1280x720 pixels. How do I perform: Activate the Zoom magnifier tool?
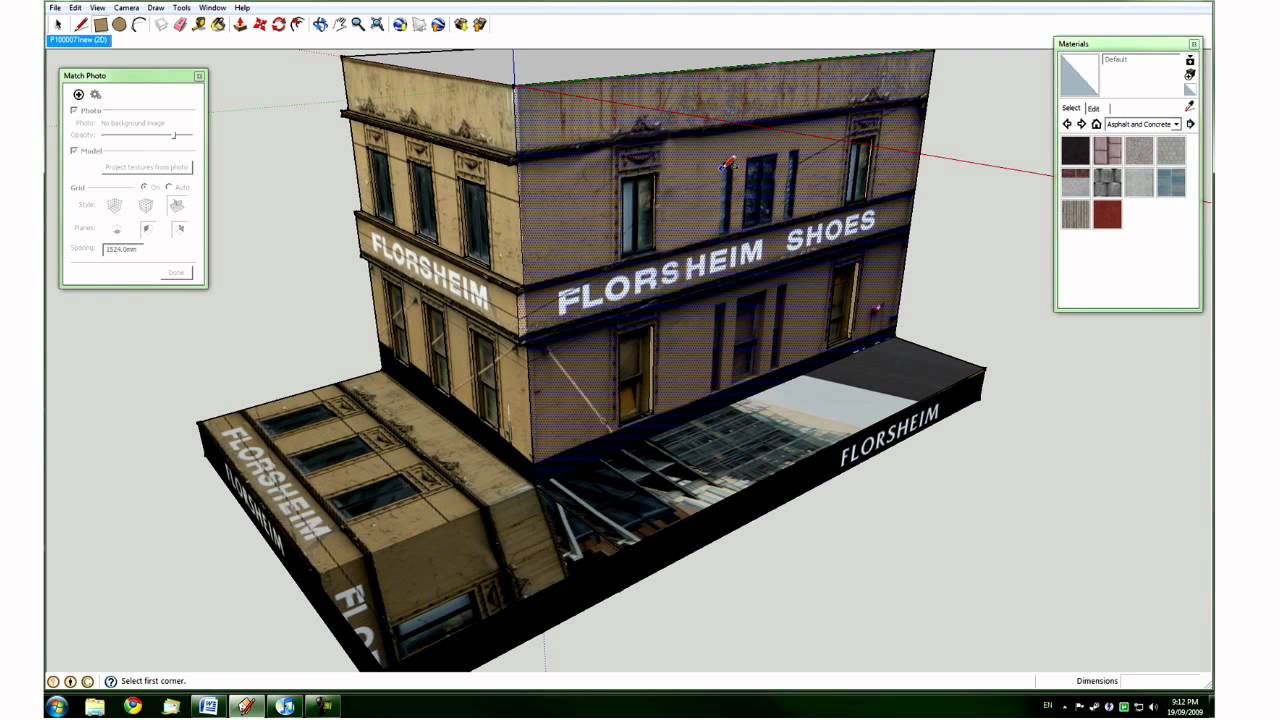(358, 24)
